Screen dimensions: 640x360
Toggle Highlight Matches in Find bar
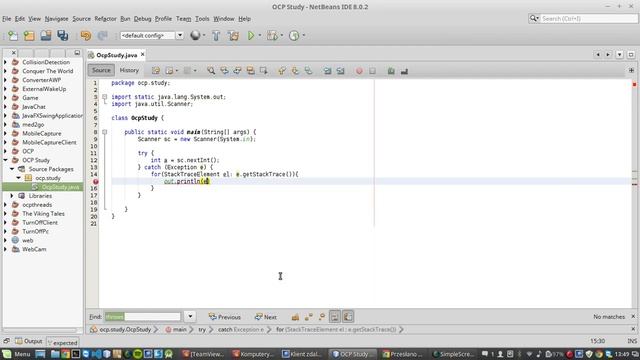tap(335, 317)
